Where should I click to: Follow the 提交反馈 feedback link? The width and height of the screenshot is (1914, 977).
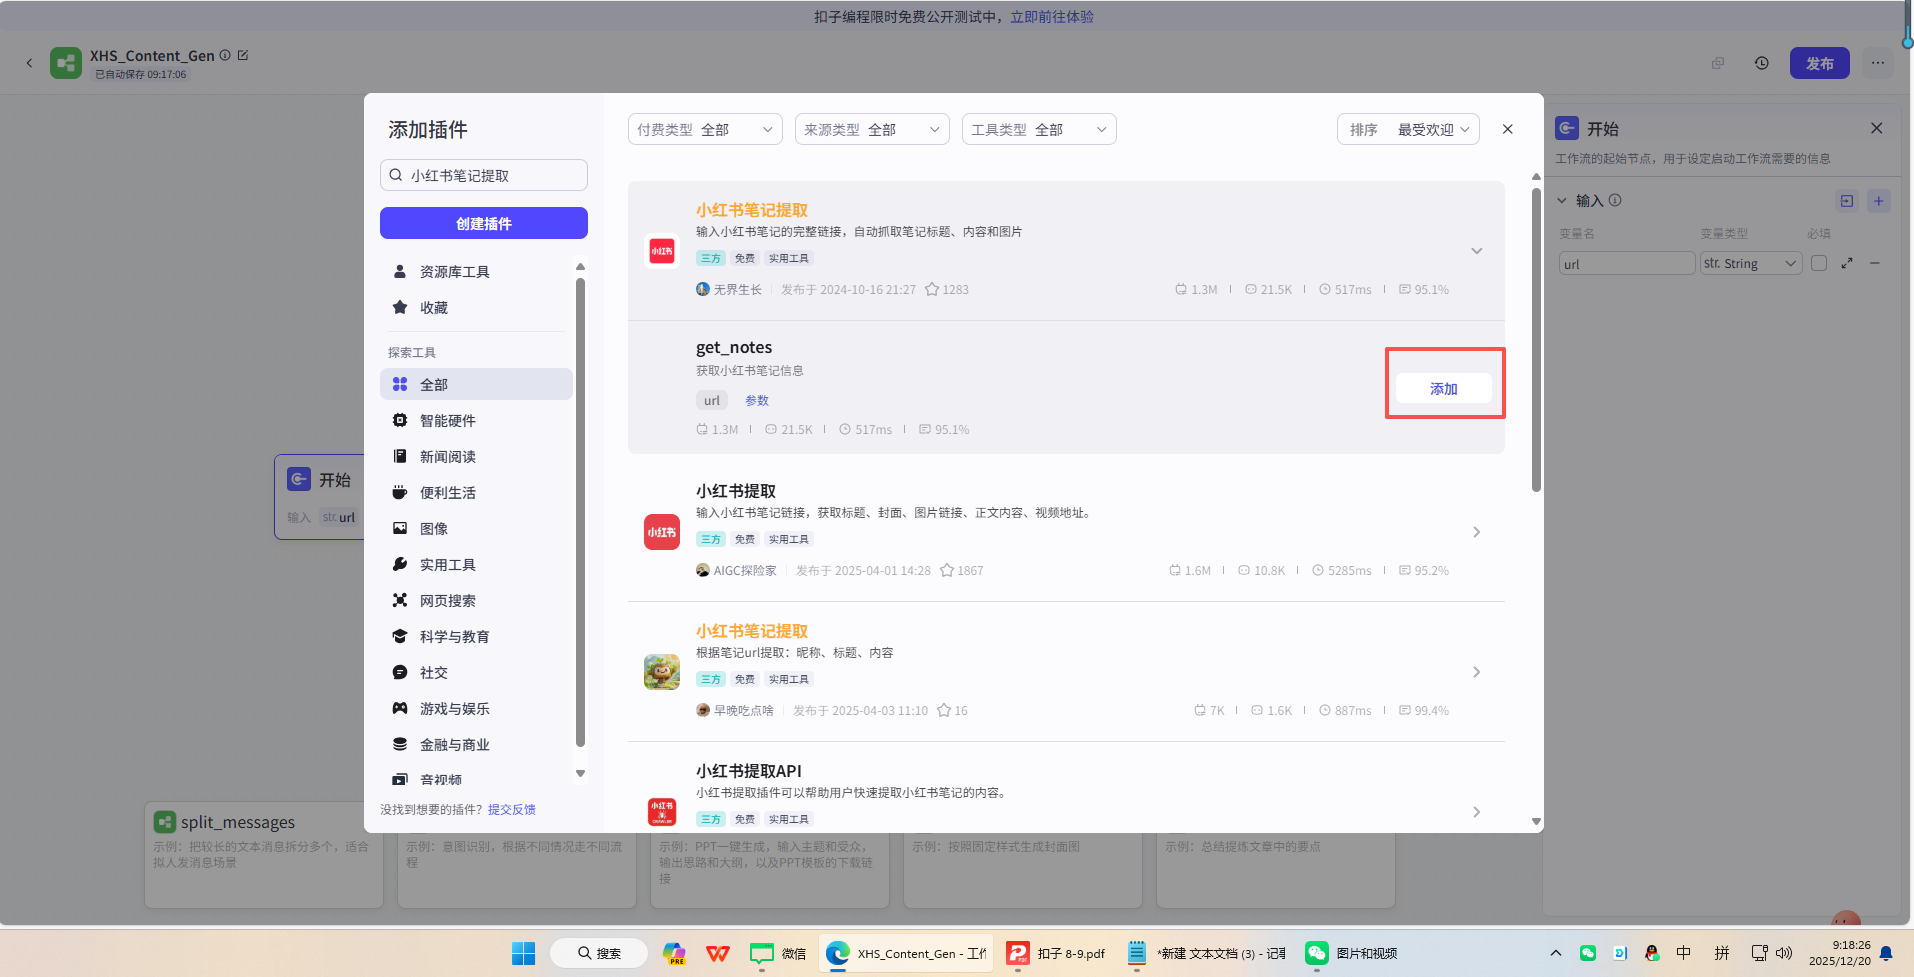(512, 809)
